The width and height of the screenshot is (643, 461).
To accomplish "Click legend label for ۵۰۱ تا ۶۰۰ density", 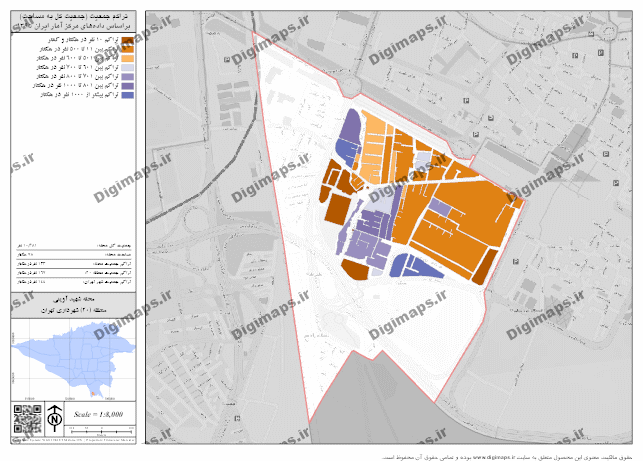I will 78,59.
